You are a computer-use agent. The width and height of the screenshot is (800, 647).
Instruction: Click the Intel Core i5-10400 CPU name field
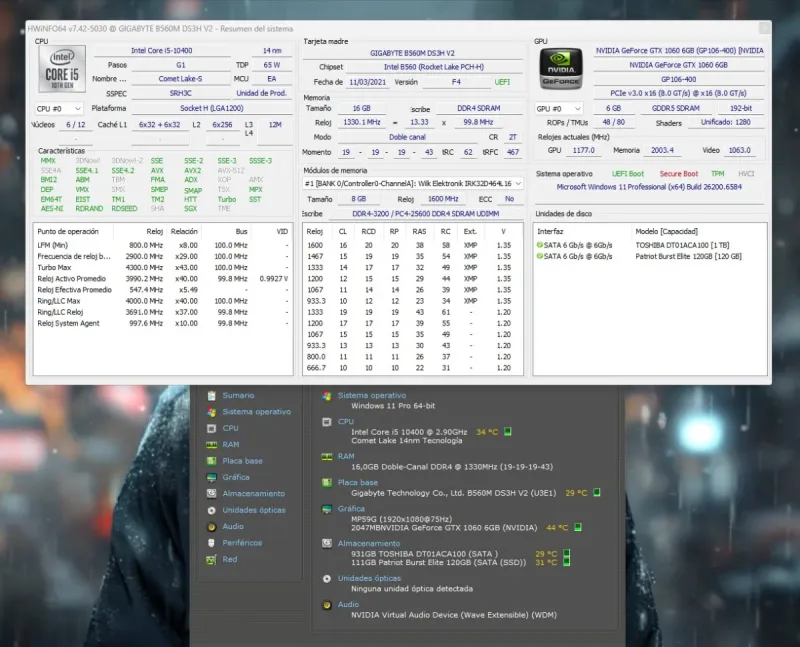(162, 51)
